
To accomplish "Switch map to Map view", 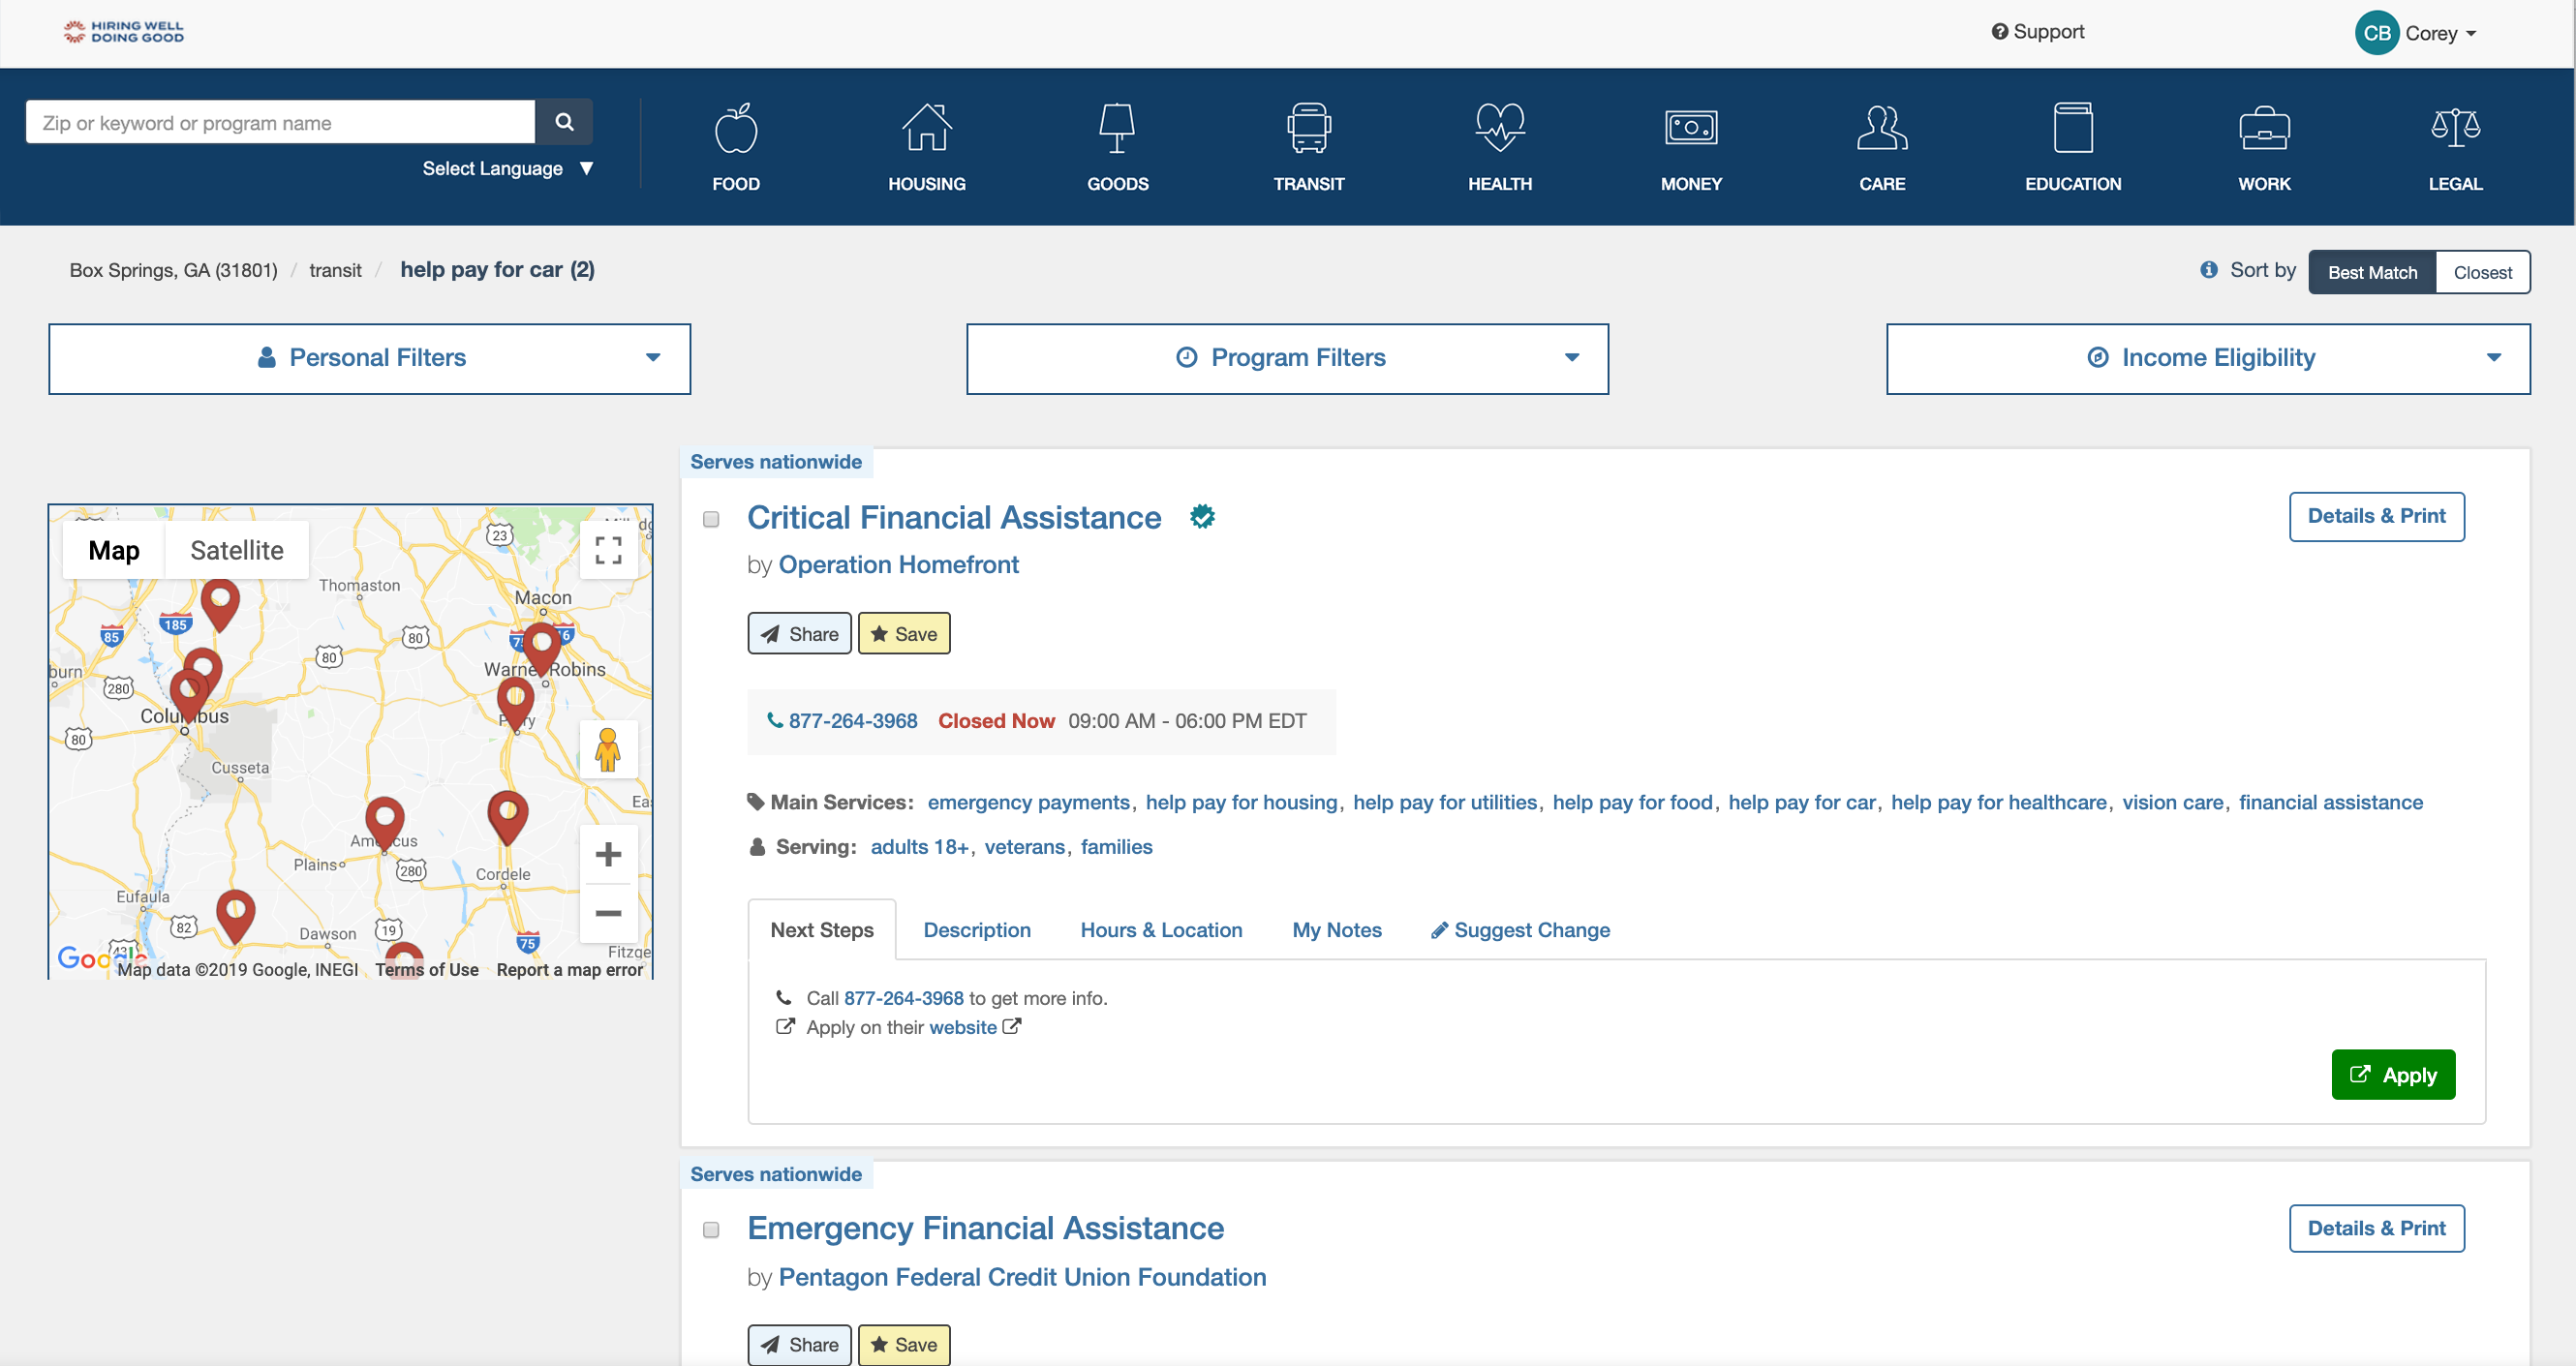I will pos(114,550).
